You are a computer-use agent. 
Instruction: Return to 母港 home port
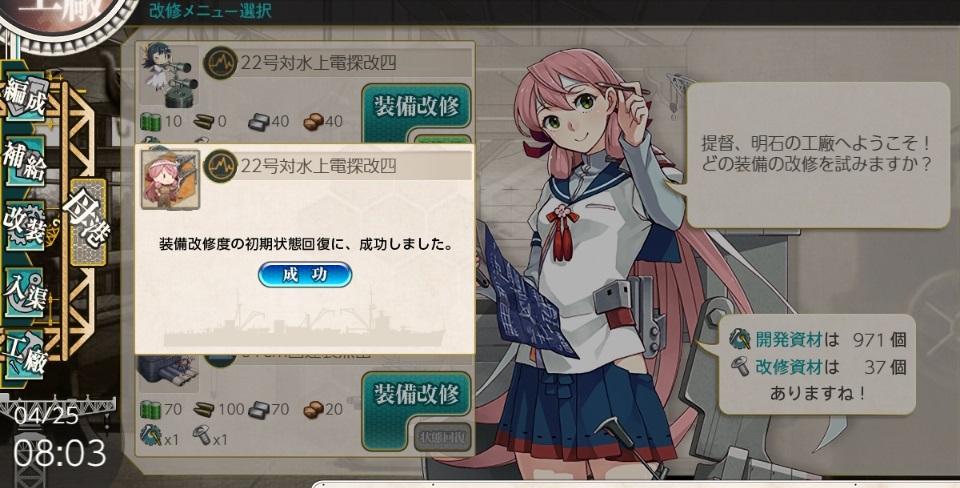(88, 222)
